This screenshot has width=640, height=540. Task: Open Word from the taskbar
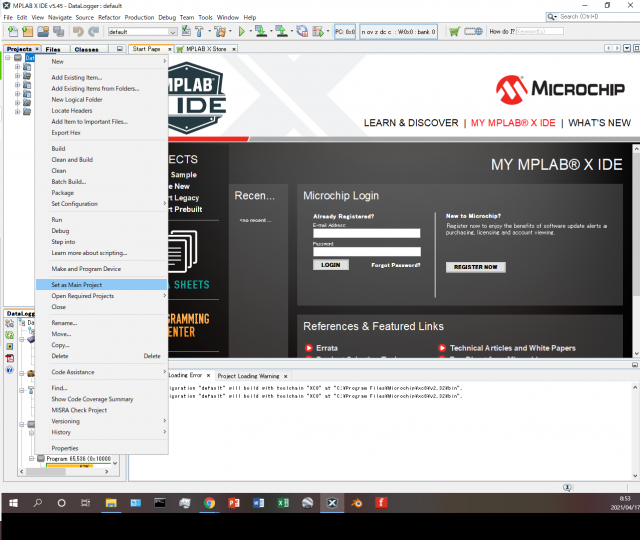(x=259, y=503)
